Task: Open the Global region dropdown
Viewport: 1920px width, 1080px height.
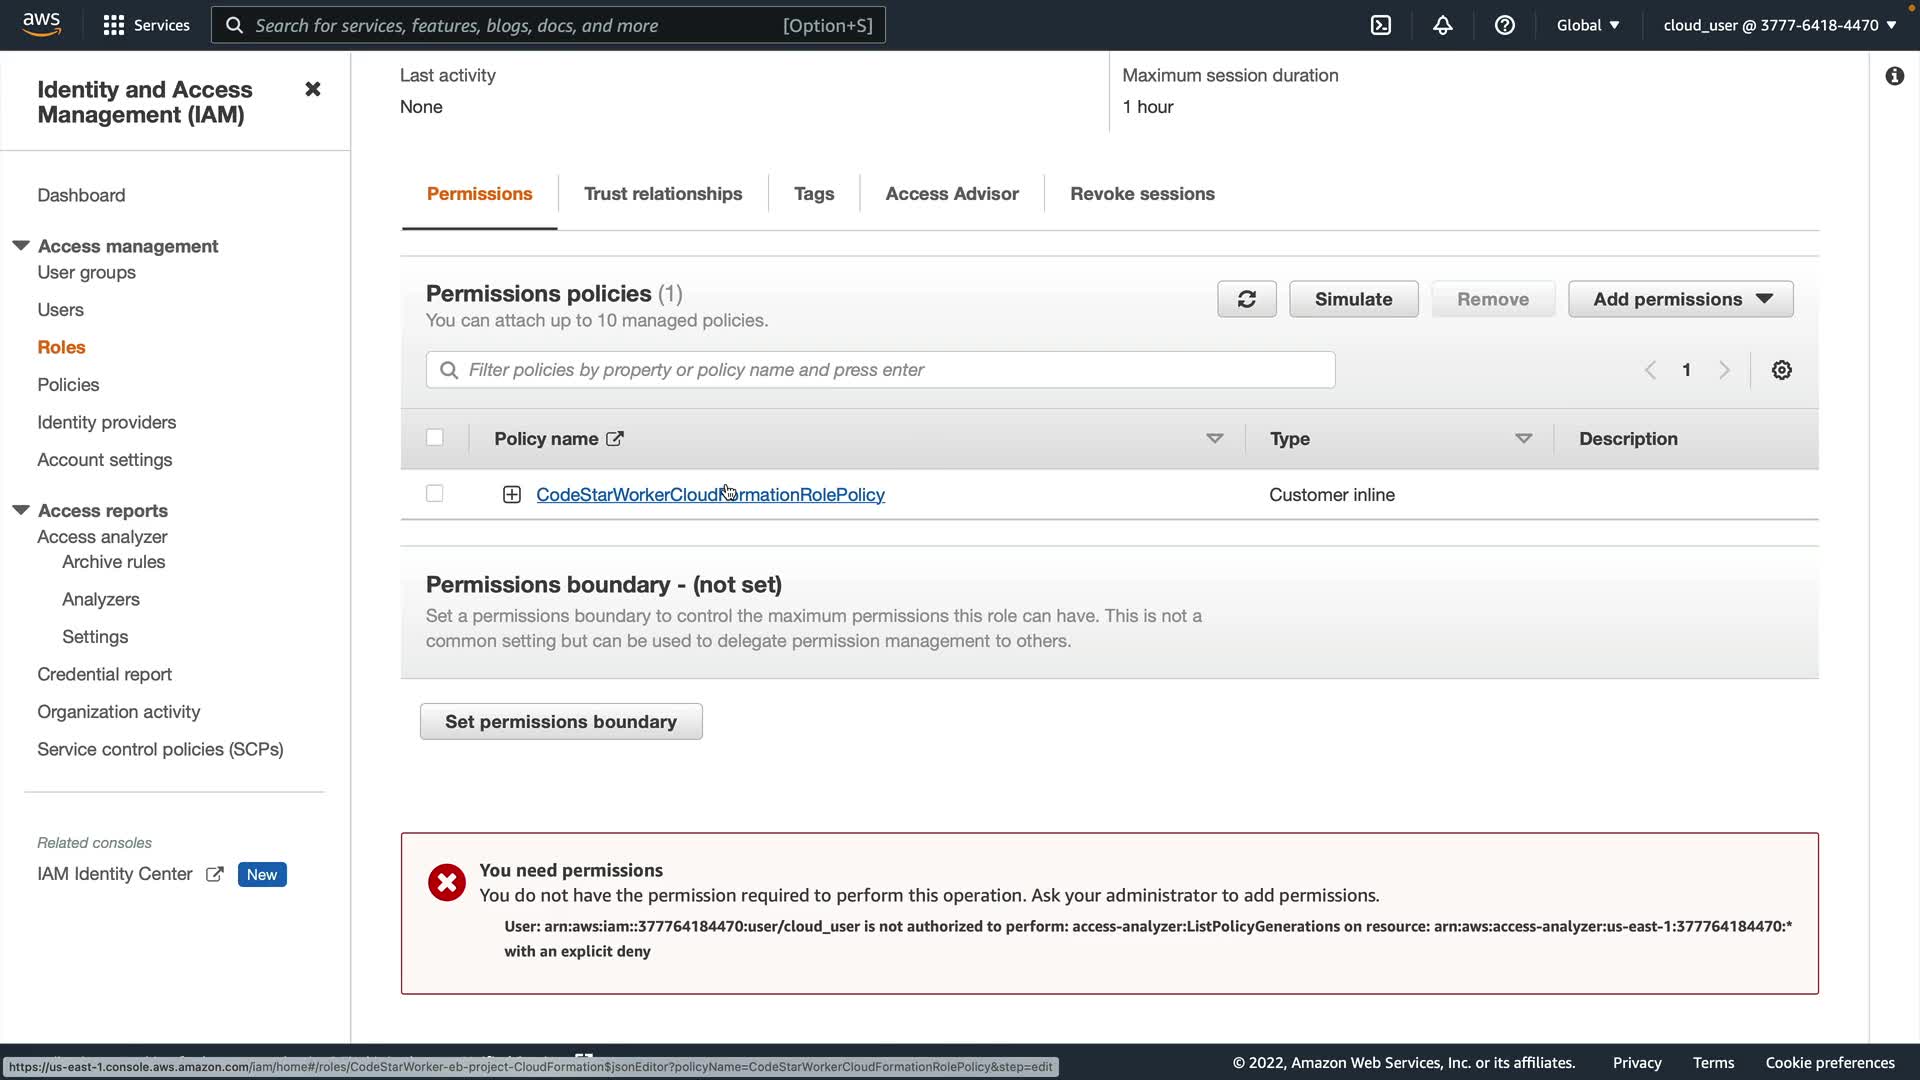Action: click(1587, 25)
